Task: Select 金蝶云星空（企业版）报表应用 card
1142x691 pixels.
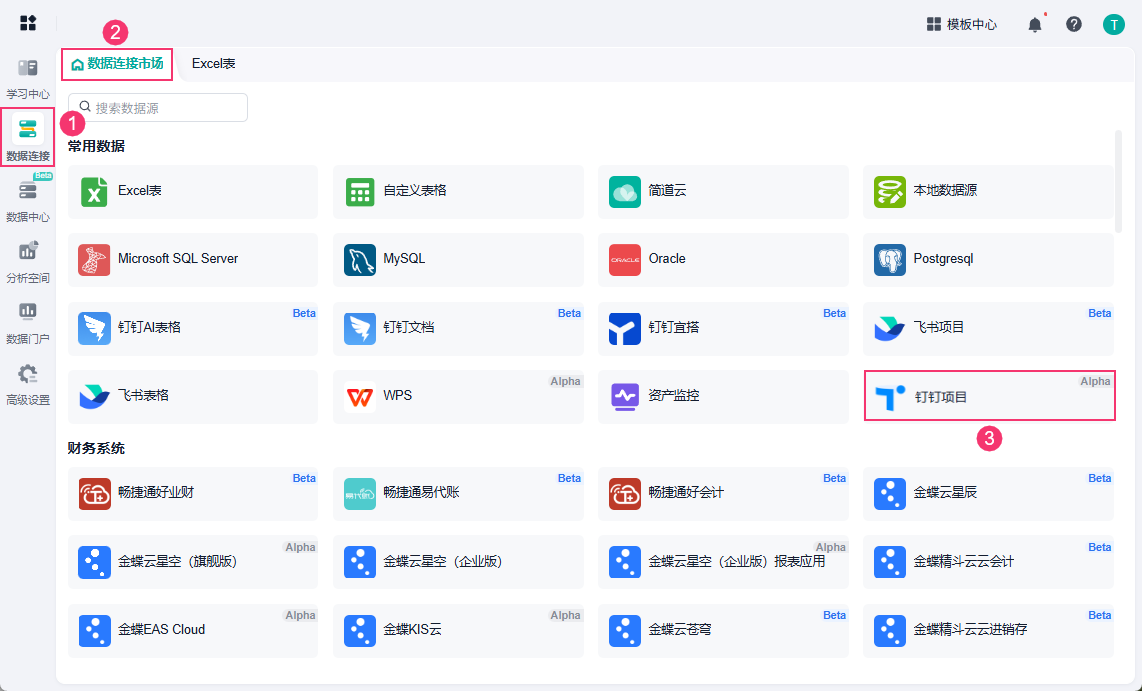Action: tap(723, 562)
